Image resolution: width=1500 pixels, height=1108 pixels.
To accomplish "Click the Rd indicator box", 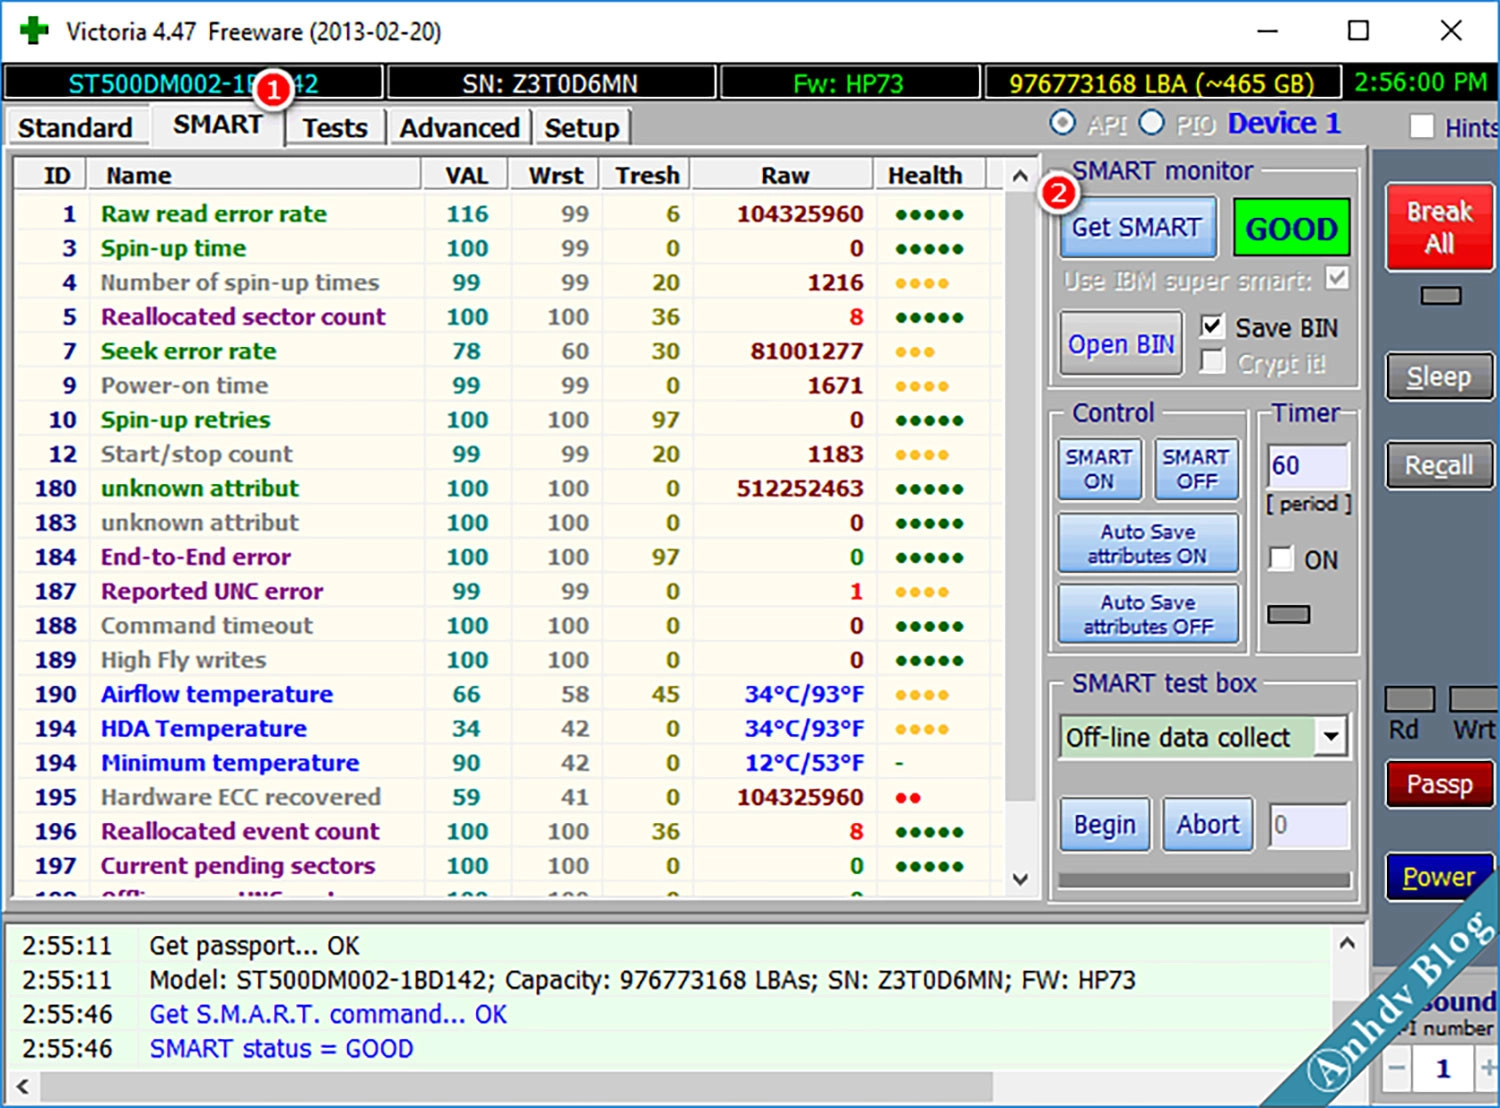I will [x=1409, y=699].
